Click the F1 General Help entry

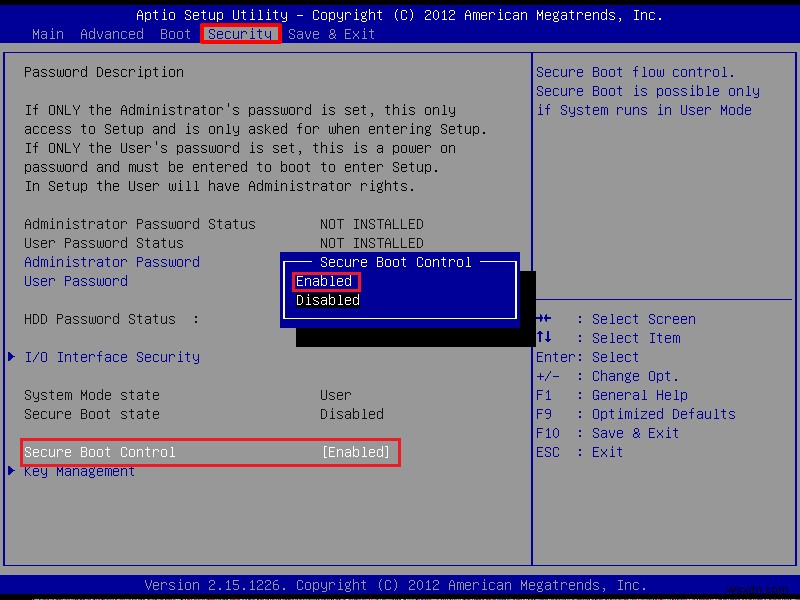612,395
